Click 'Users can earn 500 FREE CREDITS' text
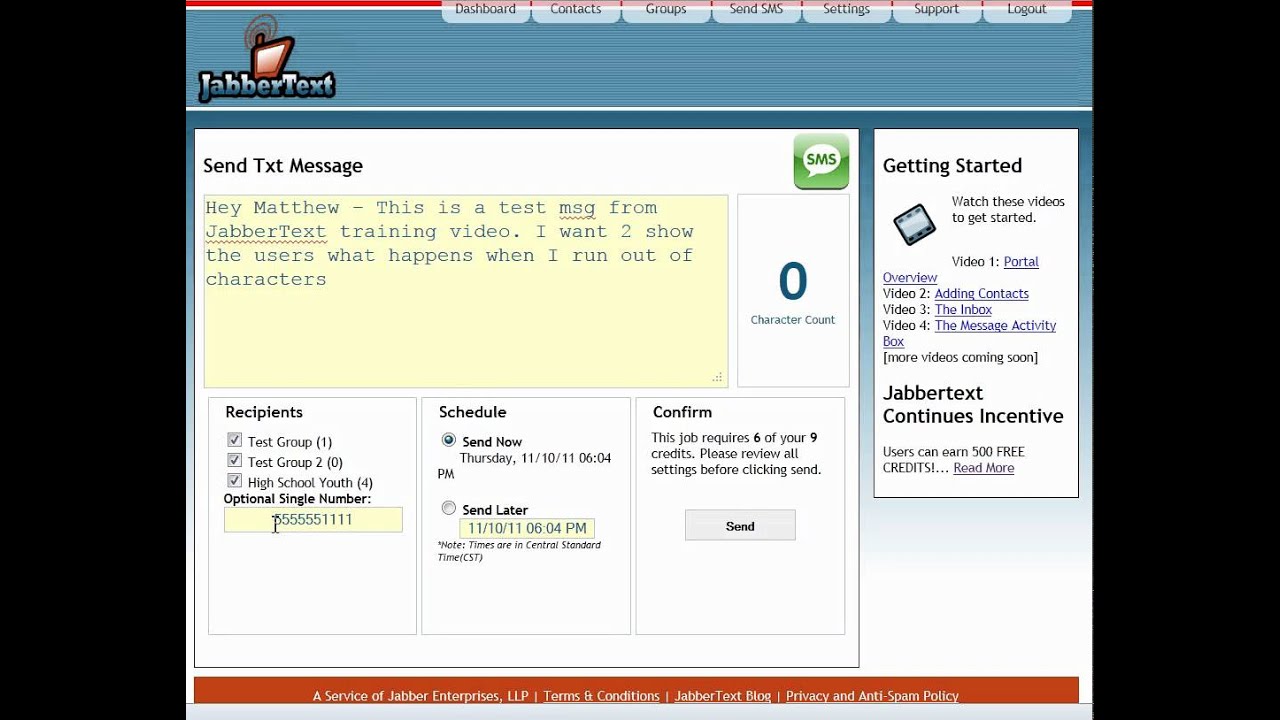The width and height of the screenshot is (1280, 720). pos(953,460)
